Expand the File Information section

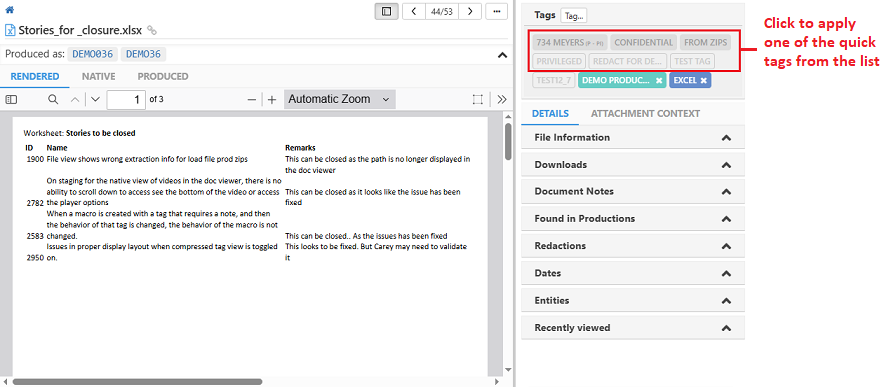point(632,138)
